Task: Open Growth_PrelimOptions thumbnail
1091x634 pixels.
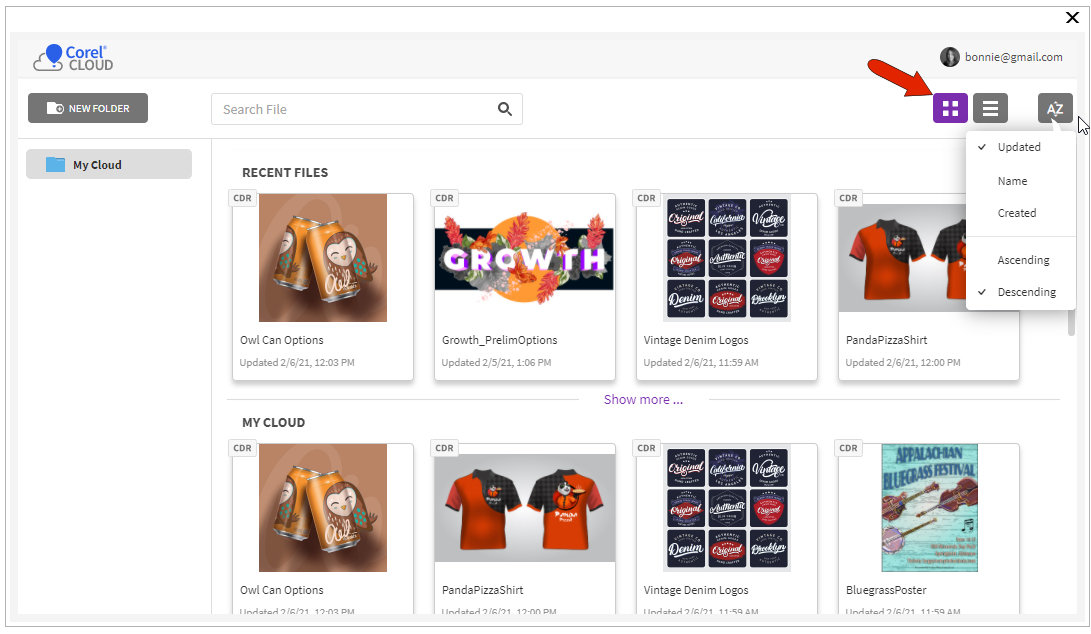Action: (525, 257)
